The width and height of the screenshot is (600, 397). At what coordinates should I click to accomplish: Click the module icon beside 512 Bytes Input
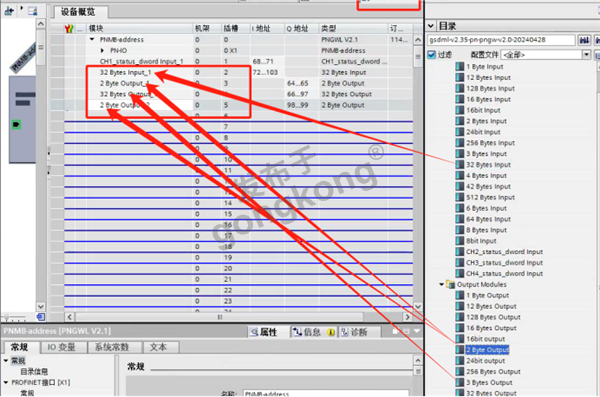pos(460,198)
